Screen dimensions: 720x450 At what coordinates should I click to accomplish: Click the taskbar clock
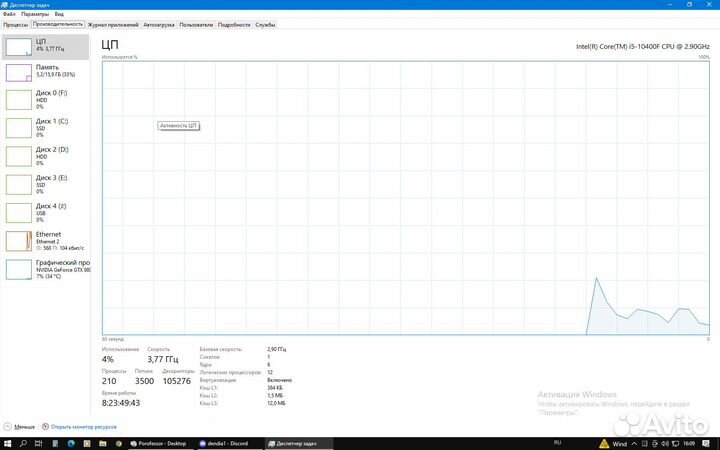pyautogui.click(x=689, y=444)
